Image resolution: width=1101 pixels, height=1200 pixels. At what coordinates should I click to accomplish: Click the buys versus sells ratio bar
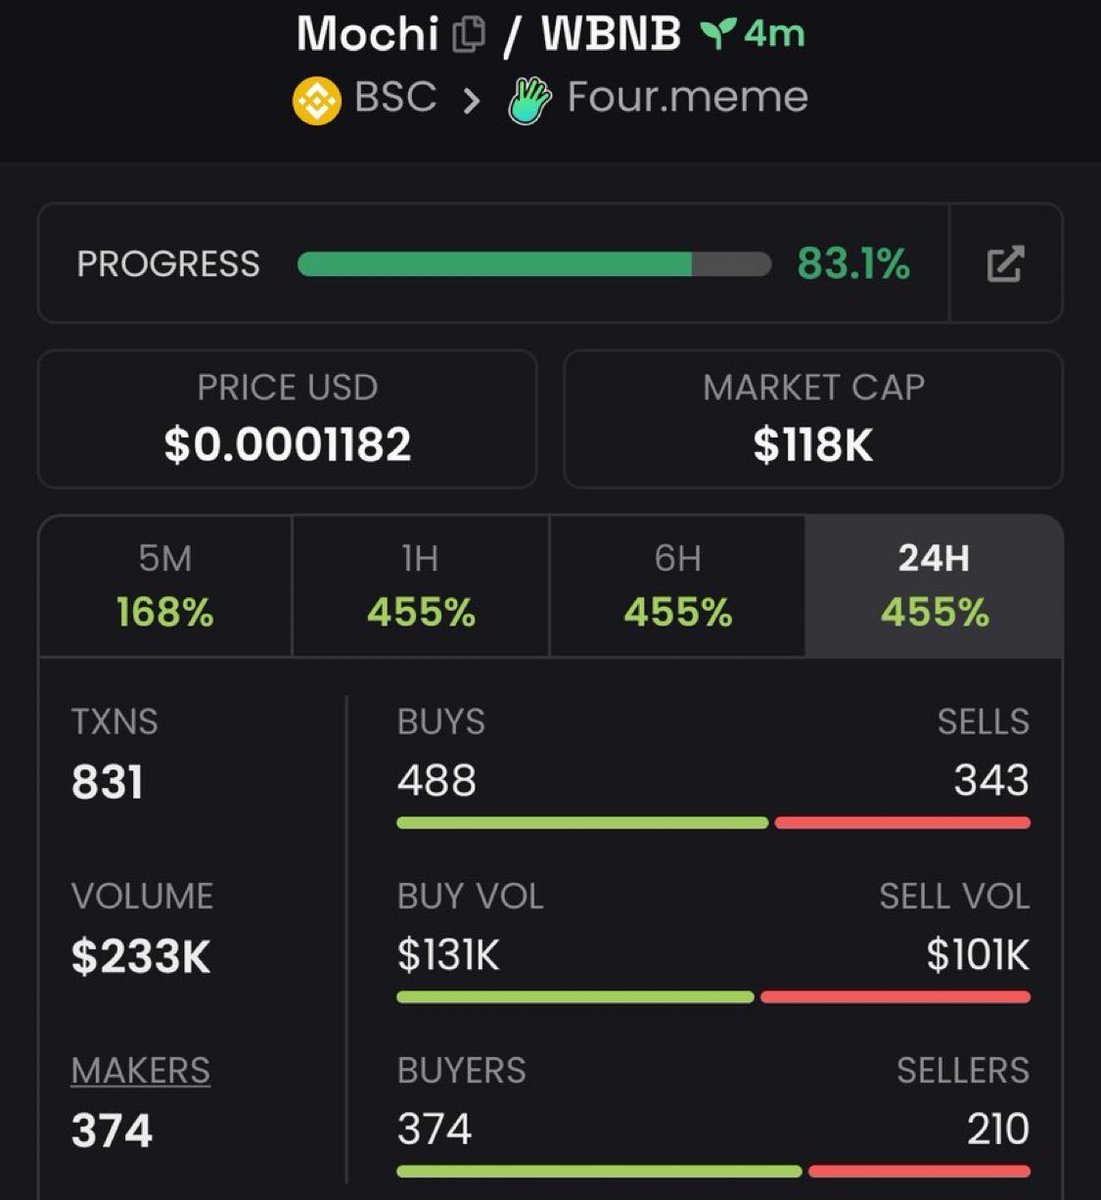tap(713, 823)
